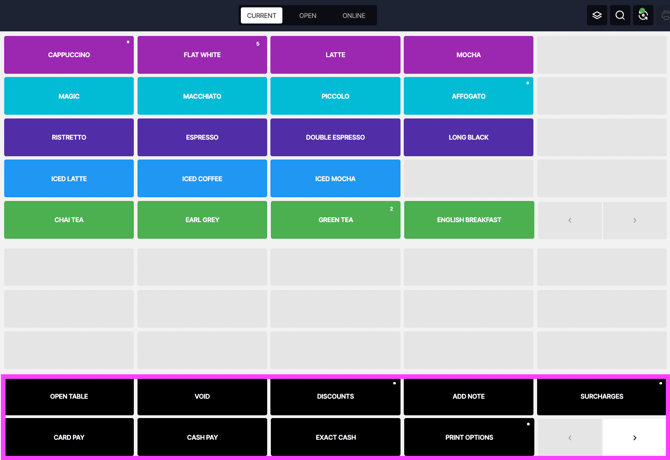Image resolution: width=670 pixels, height=460 pixels.
Task: Open PRINT OPTIONS menu
Action: tap(469, 437)
